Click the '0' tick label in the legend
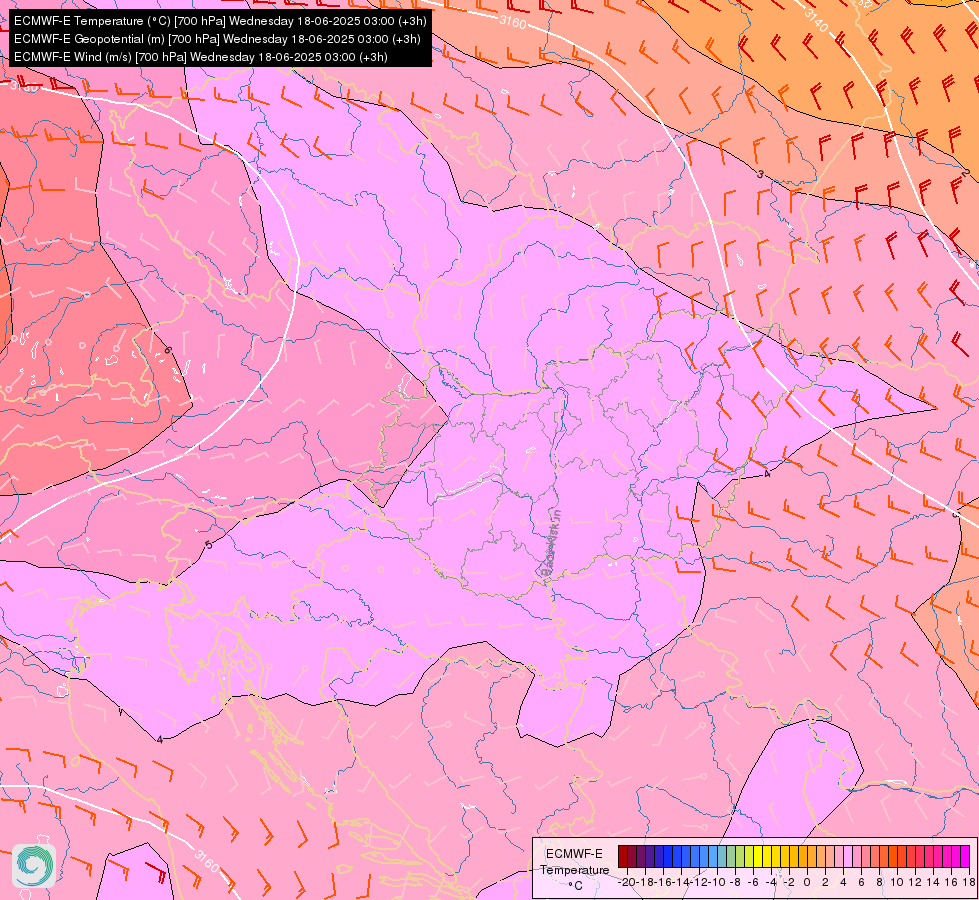 [807, 882]
